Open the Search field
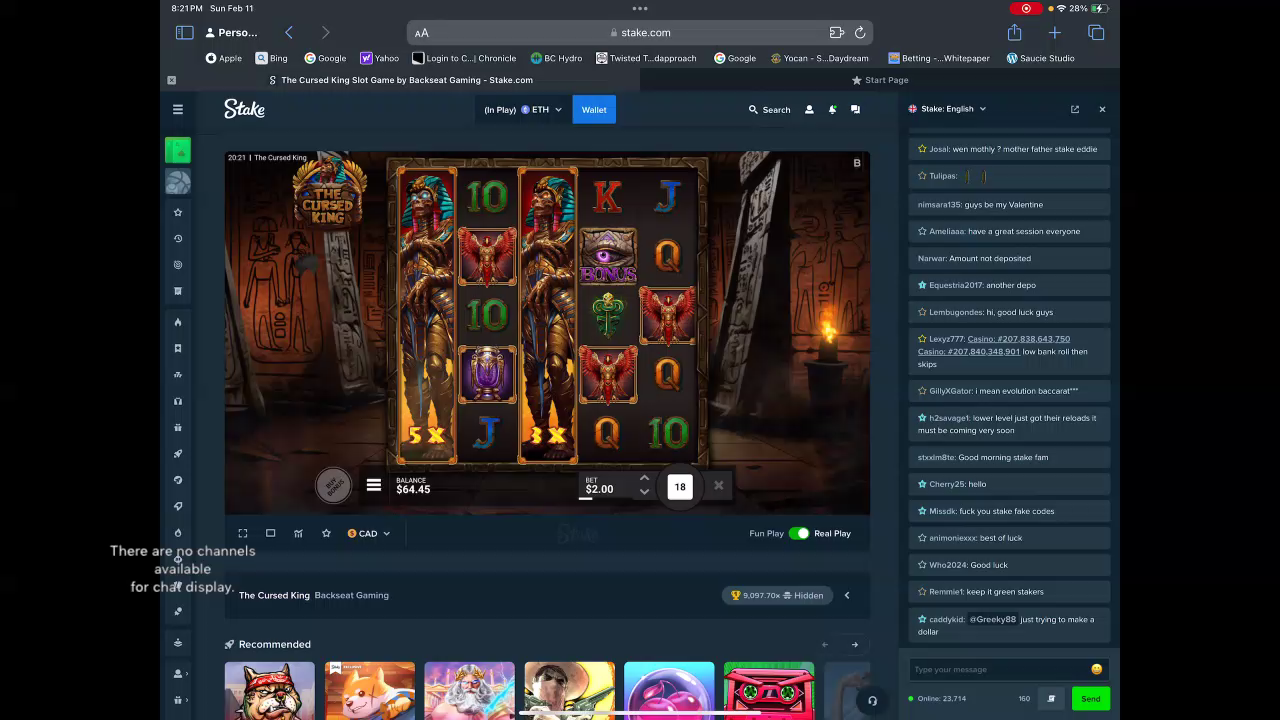Viewport: 1280px width, 720px height. coord(769,109)
